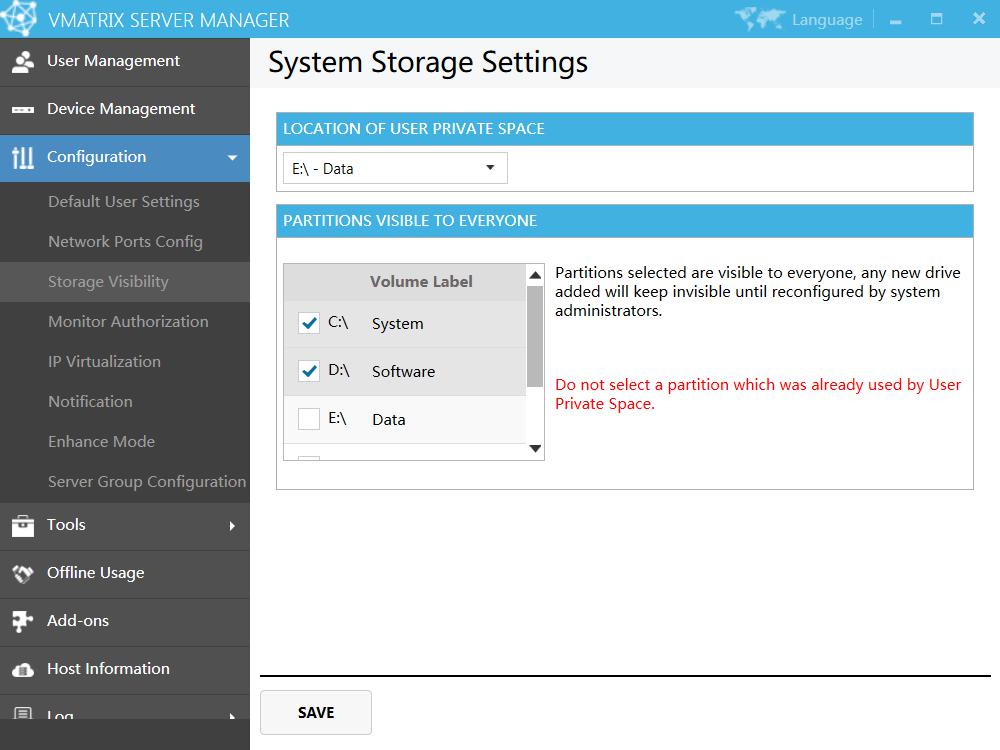Click the Device Management device icon
The image size is (1000, 750).
click(23, 110)
